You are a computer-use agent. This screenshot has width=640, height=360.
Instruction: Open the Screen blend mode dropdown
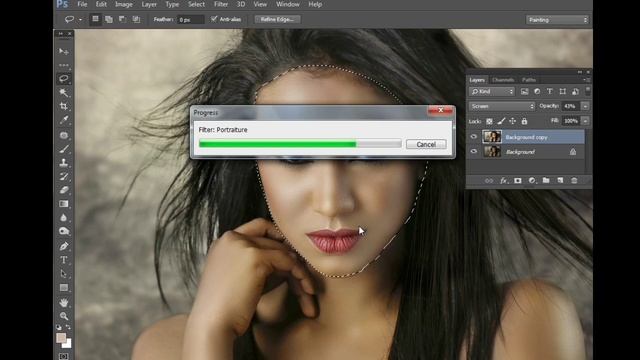coord(502,106)
